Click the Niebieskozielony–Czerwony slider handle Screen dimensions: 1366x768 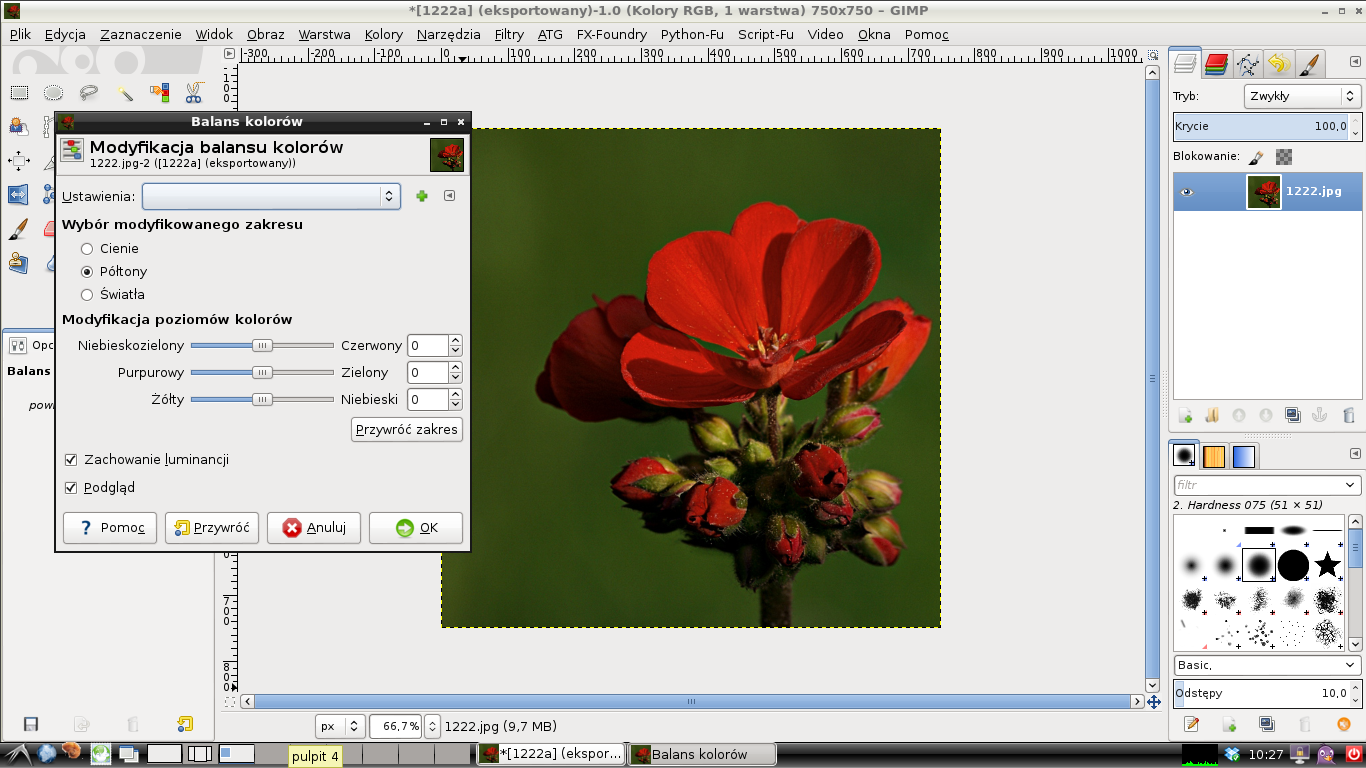pos(262,345)
